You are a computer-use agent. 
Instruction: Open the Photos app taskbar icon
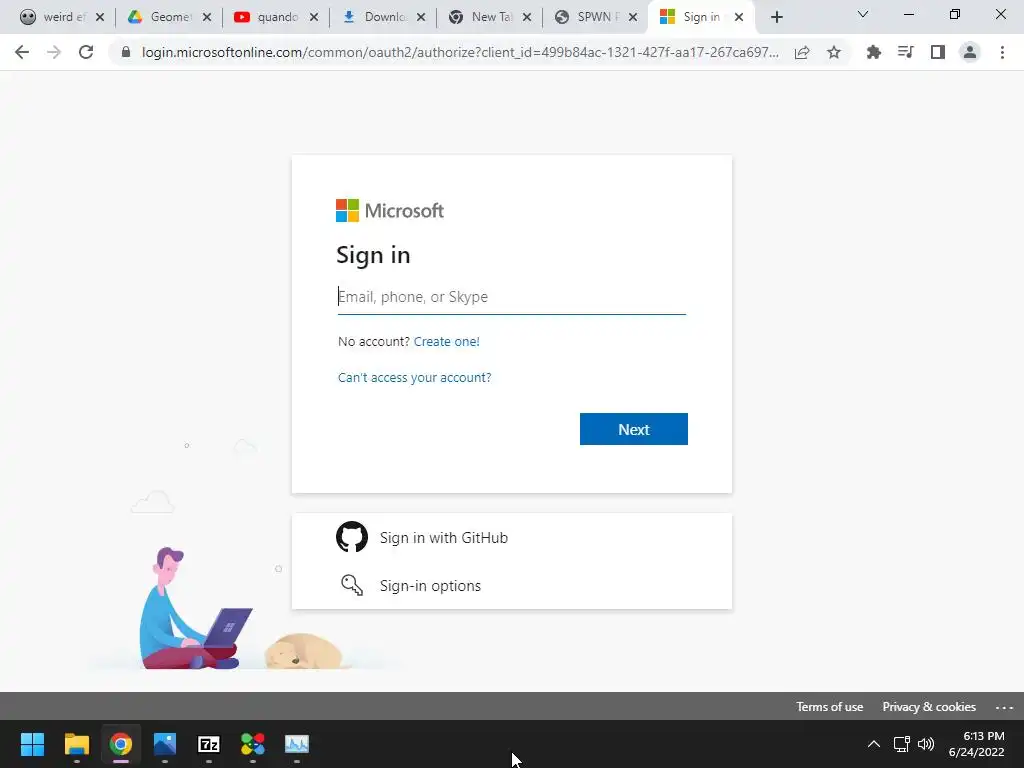[x=165, y=744]
